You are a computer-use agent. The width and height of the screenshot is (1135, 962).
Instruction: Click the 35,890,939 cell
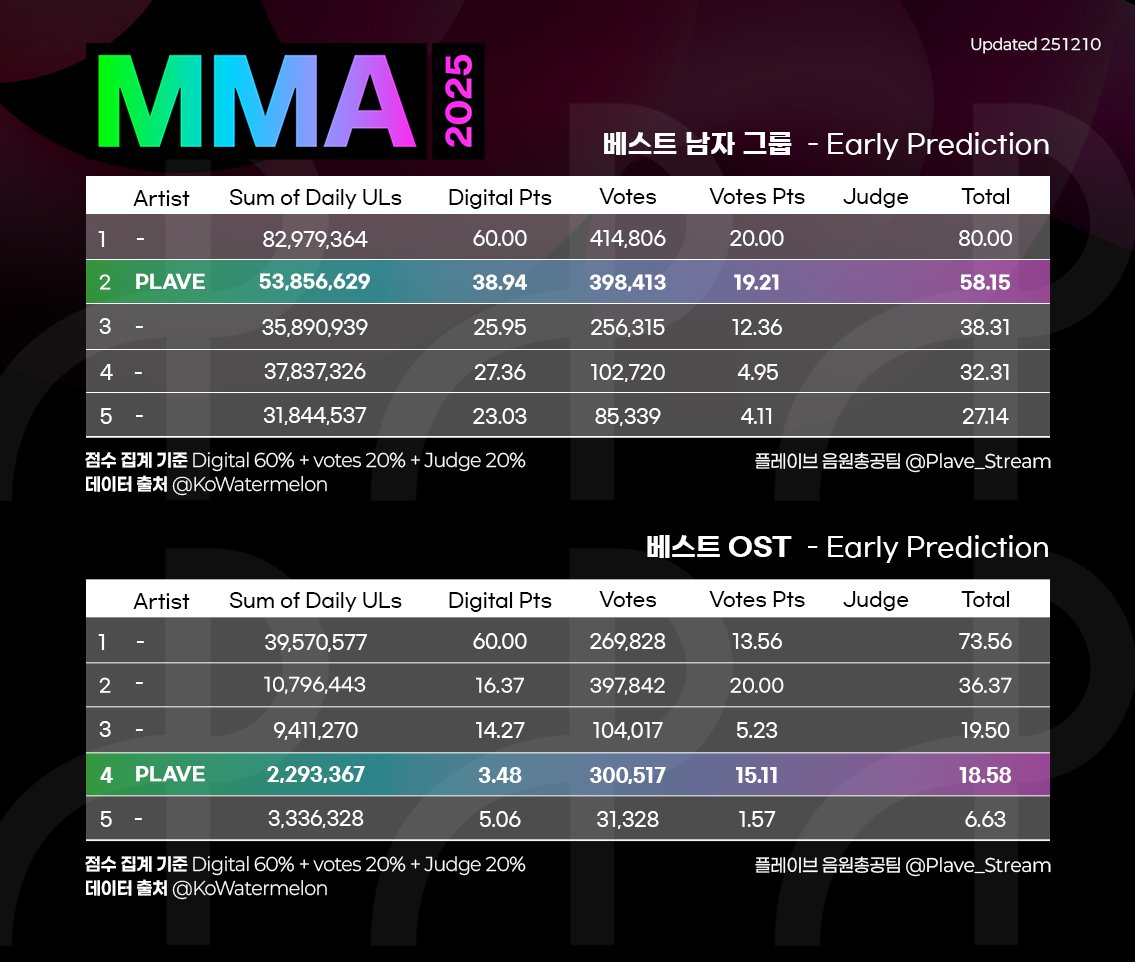315,327
